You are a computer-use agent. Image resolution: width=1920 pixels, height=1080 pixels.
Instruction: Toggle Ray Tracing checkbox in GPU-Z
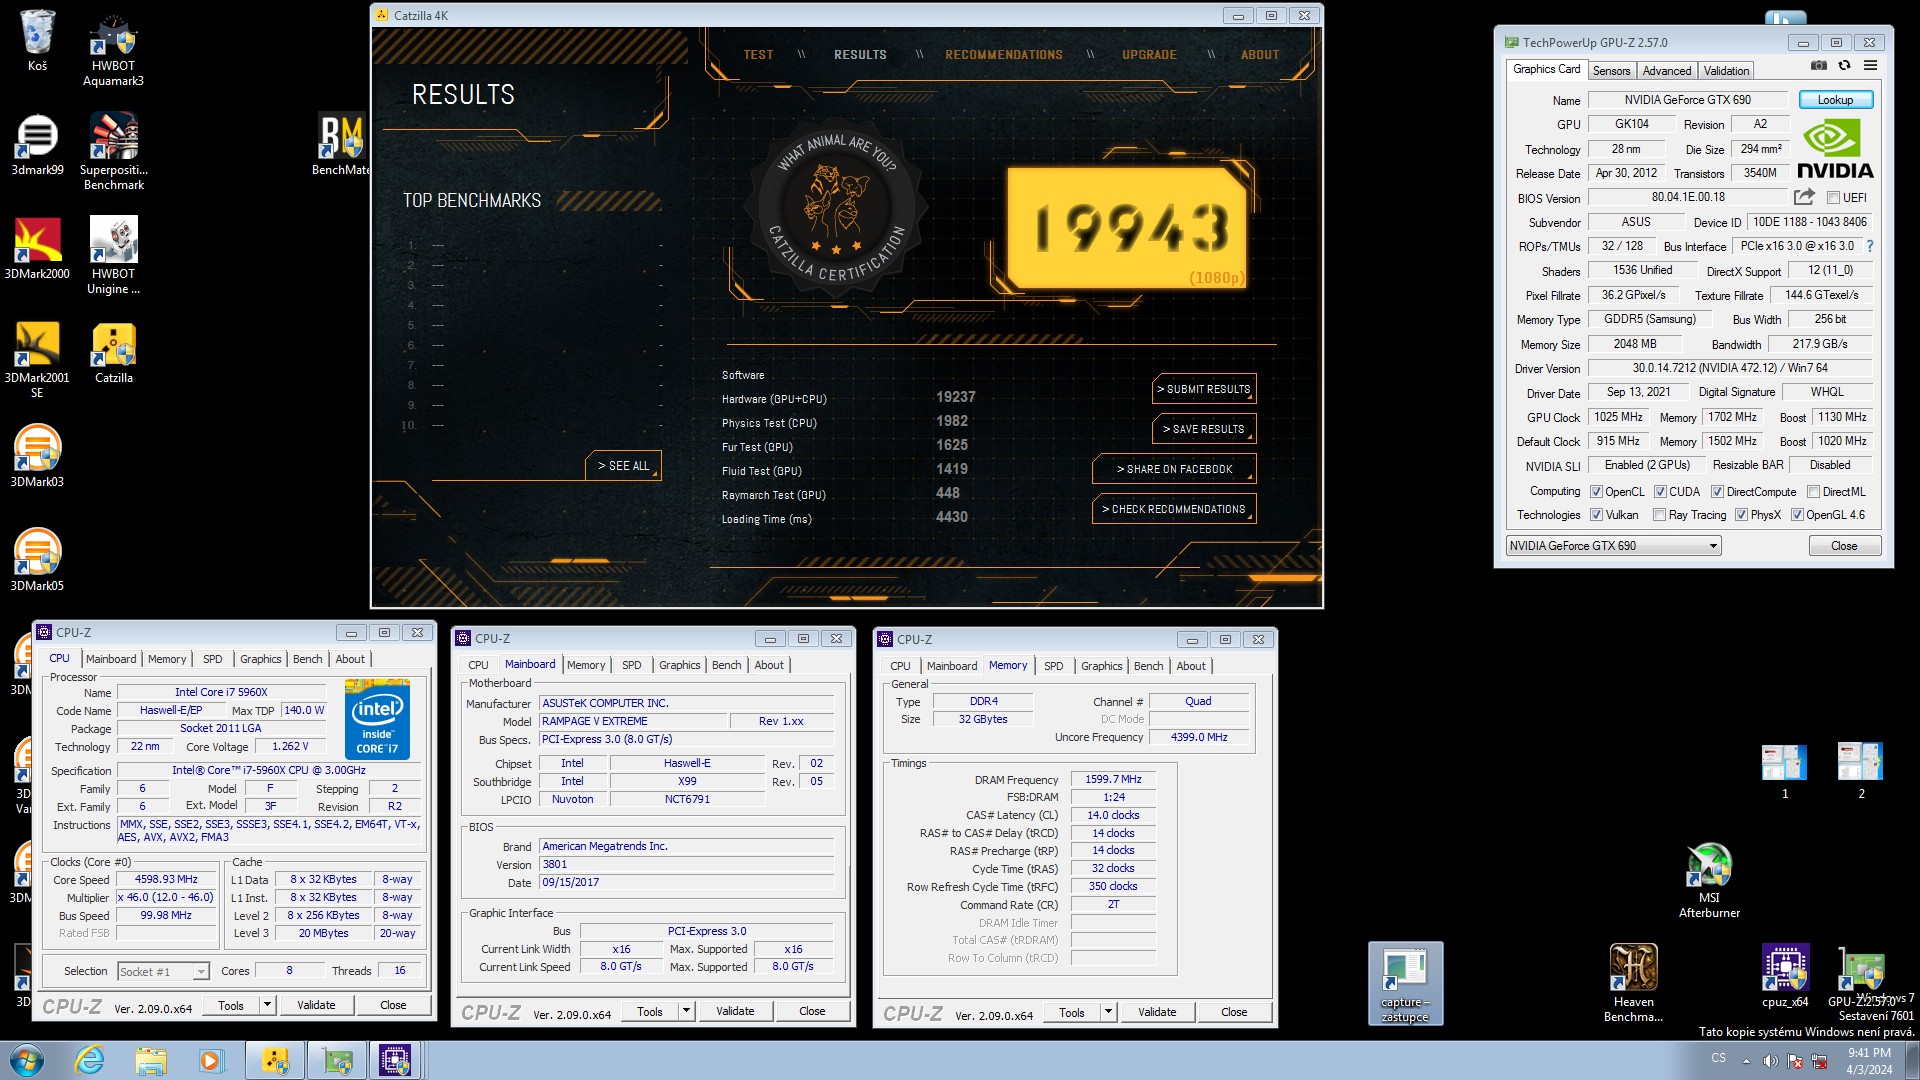click(x=1659, y=515)
